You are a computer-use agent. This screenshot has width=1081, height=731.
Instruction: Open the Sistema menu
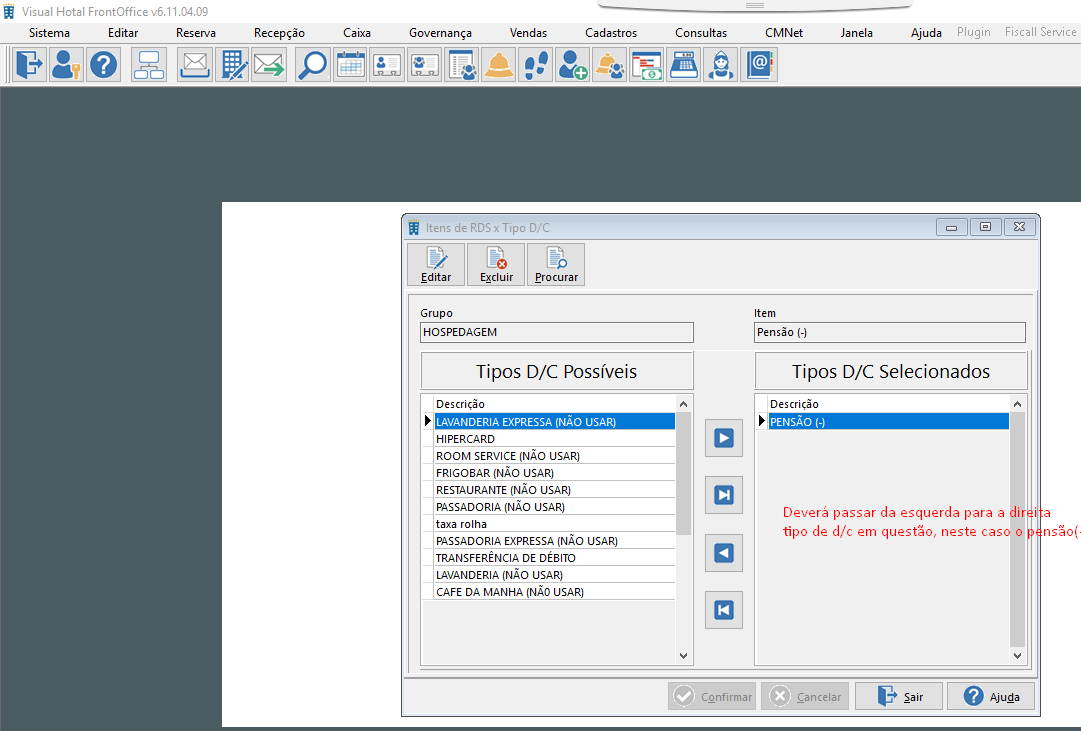click(x=49, y=33)
